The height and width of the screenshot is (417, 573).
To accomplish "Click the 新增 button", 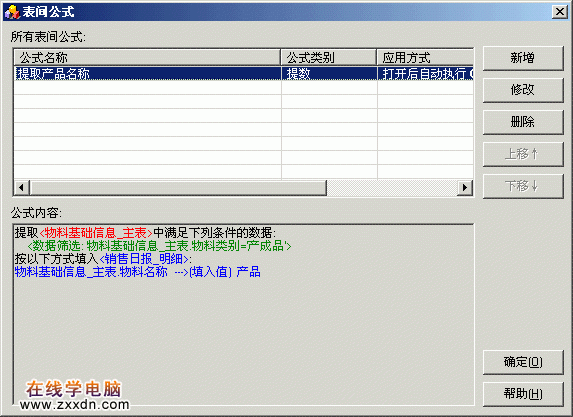I will (523, 58).
